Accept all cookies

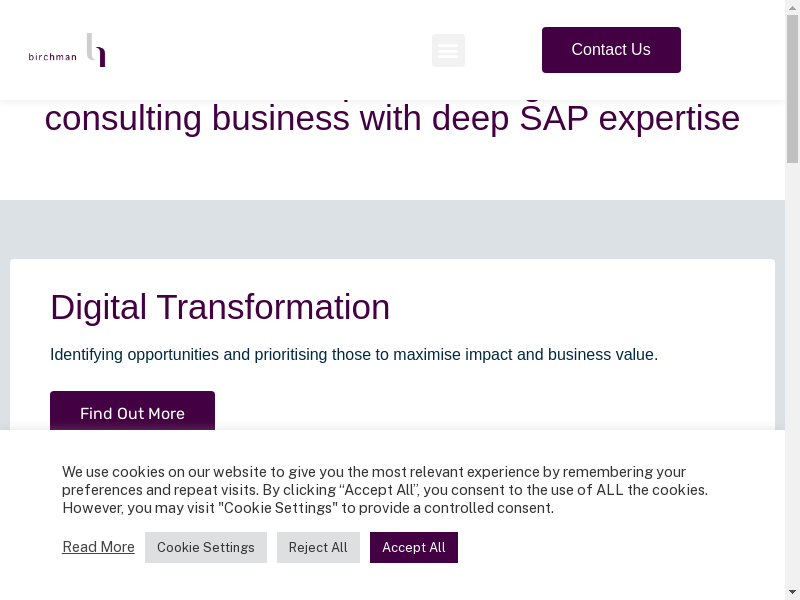(x=414, y=547)
